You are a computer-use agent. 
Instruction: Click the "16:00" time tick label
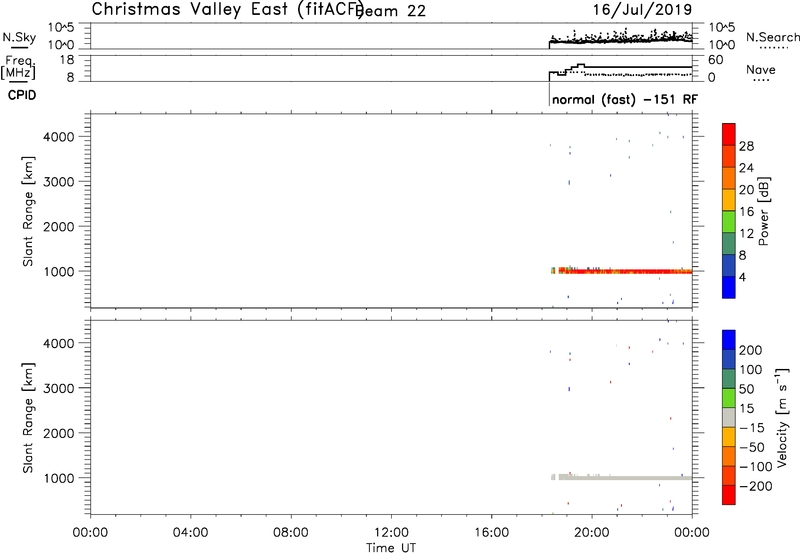point(491,533)
